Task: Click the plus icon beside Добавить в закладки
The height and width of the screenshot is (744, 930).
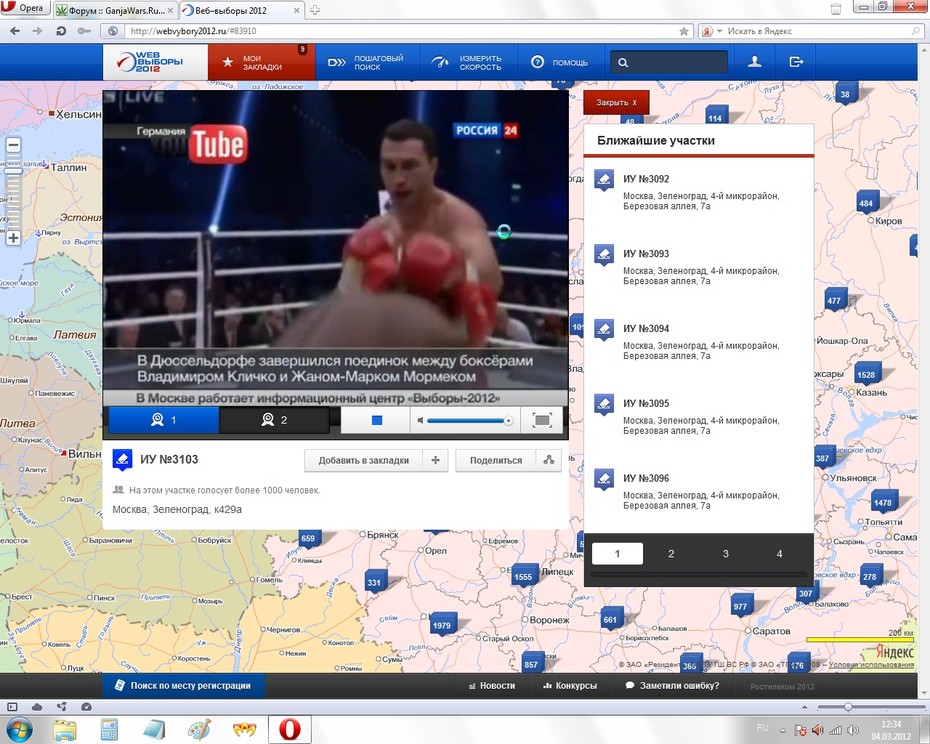Action: coord(435,460)
